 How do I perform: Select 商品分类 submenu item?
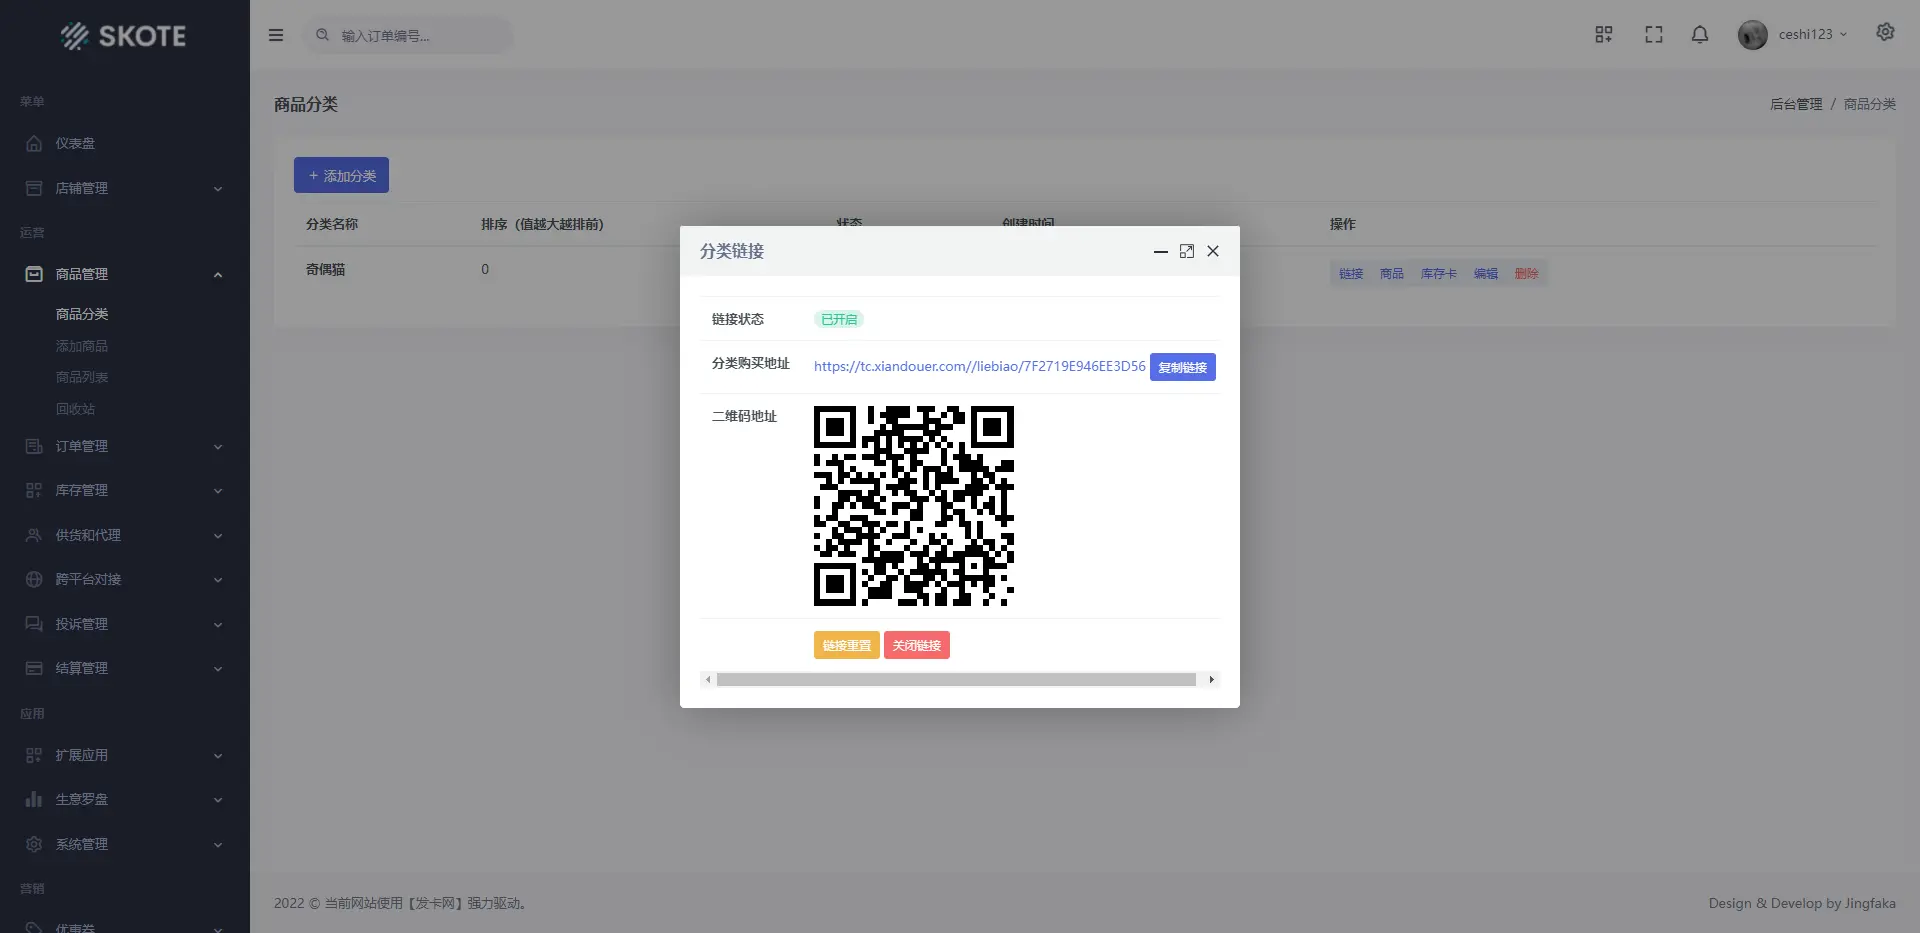82,314
